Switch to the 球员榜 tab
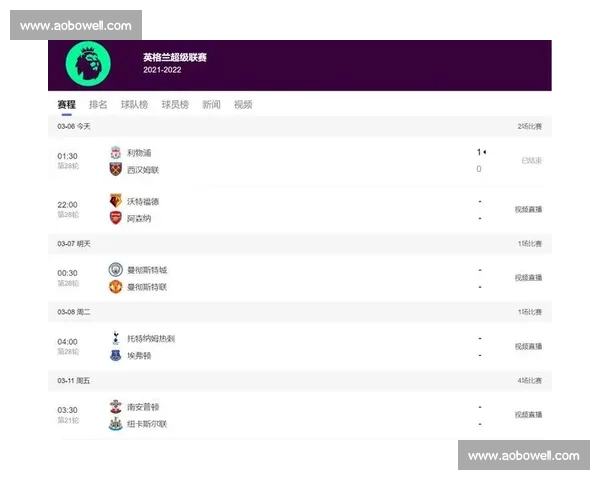 pos(175,104)
